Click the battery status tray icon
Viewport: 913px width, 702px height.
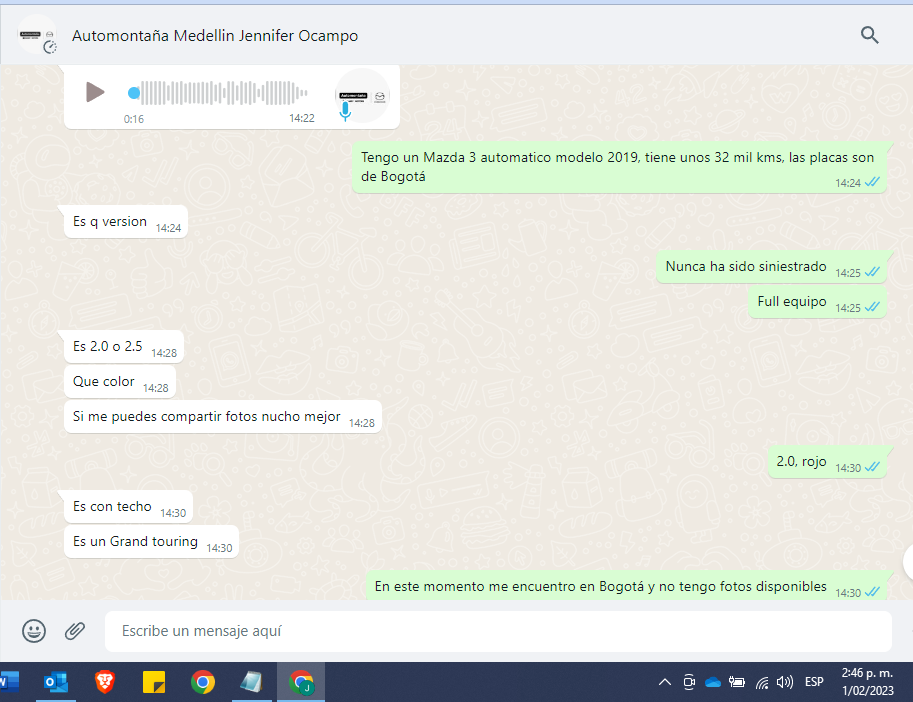tap(737, 682)
